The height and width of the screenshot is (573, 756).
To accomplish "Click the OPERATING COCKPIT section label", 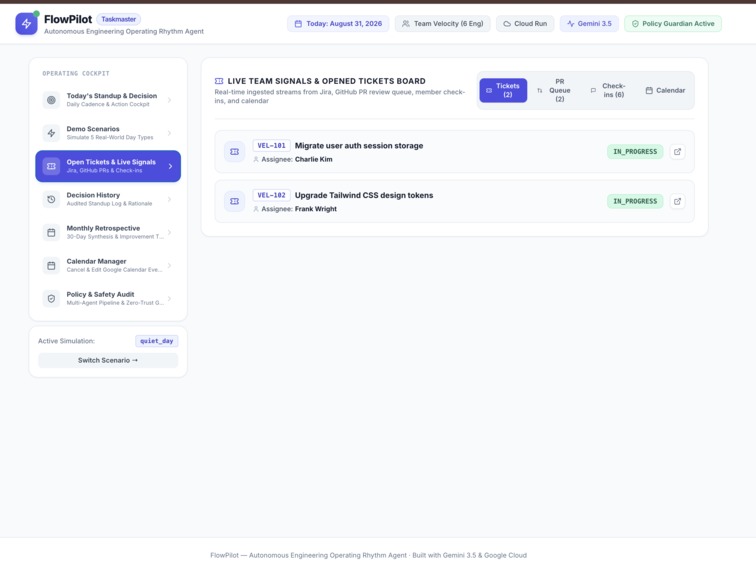I will [76, 73].
